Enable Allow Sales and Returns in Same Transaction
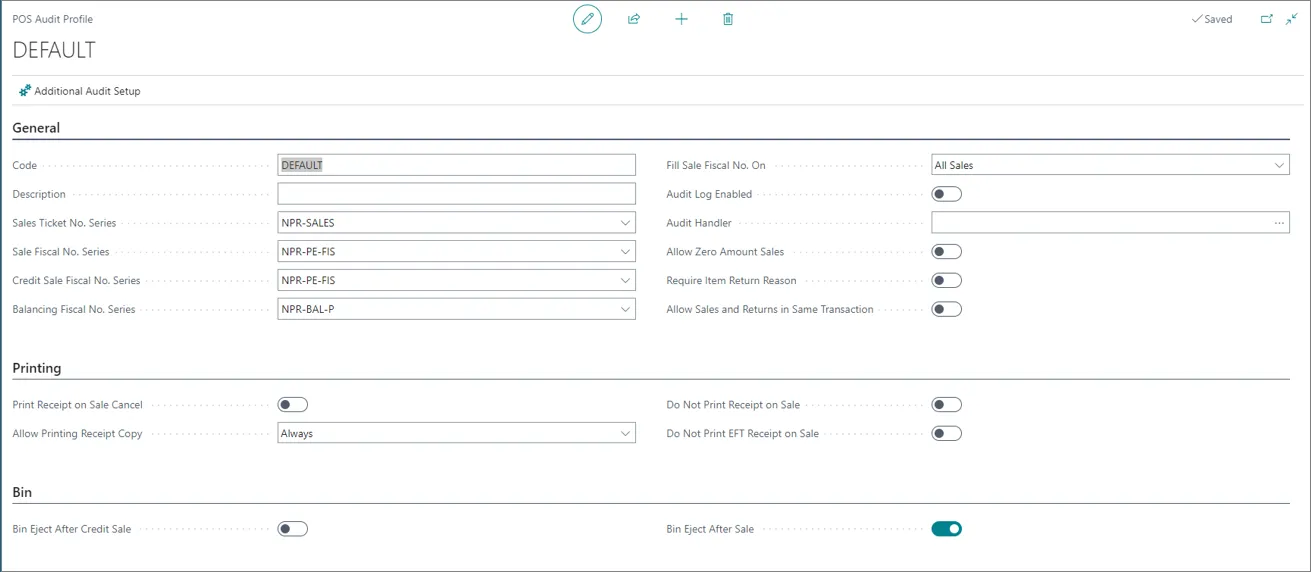 click(x=946, y=310)
